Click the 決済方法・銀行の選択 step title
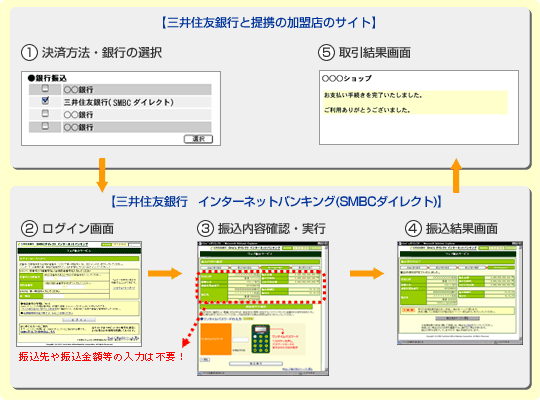 pyautogui.click(x=102, y=53)
